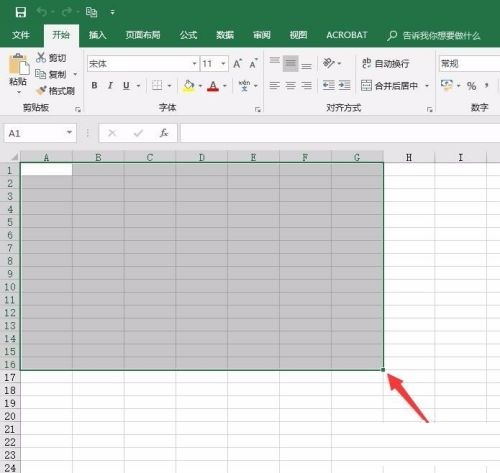Switch to the Page Layout (页面布局) tab

143,35
